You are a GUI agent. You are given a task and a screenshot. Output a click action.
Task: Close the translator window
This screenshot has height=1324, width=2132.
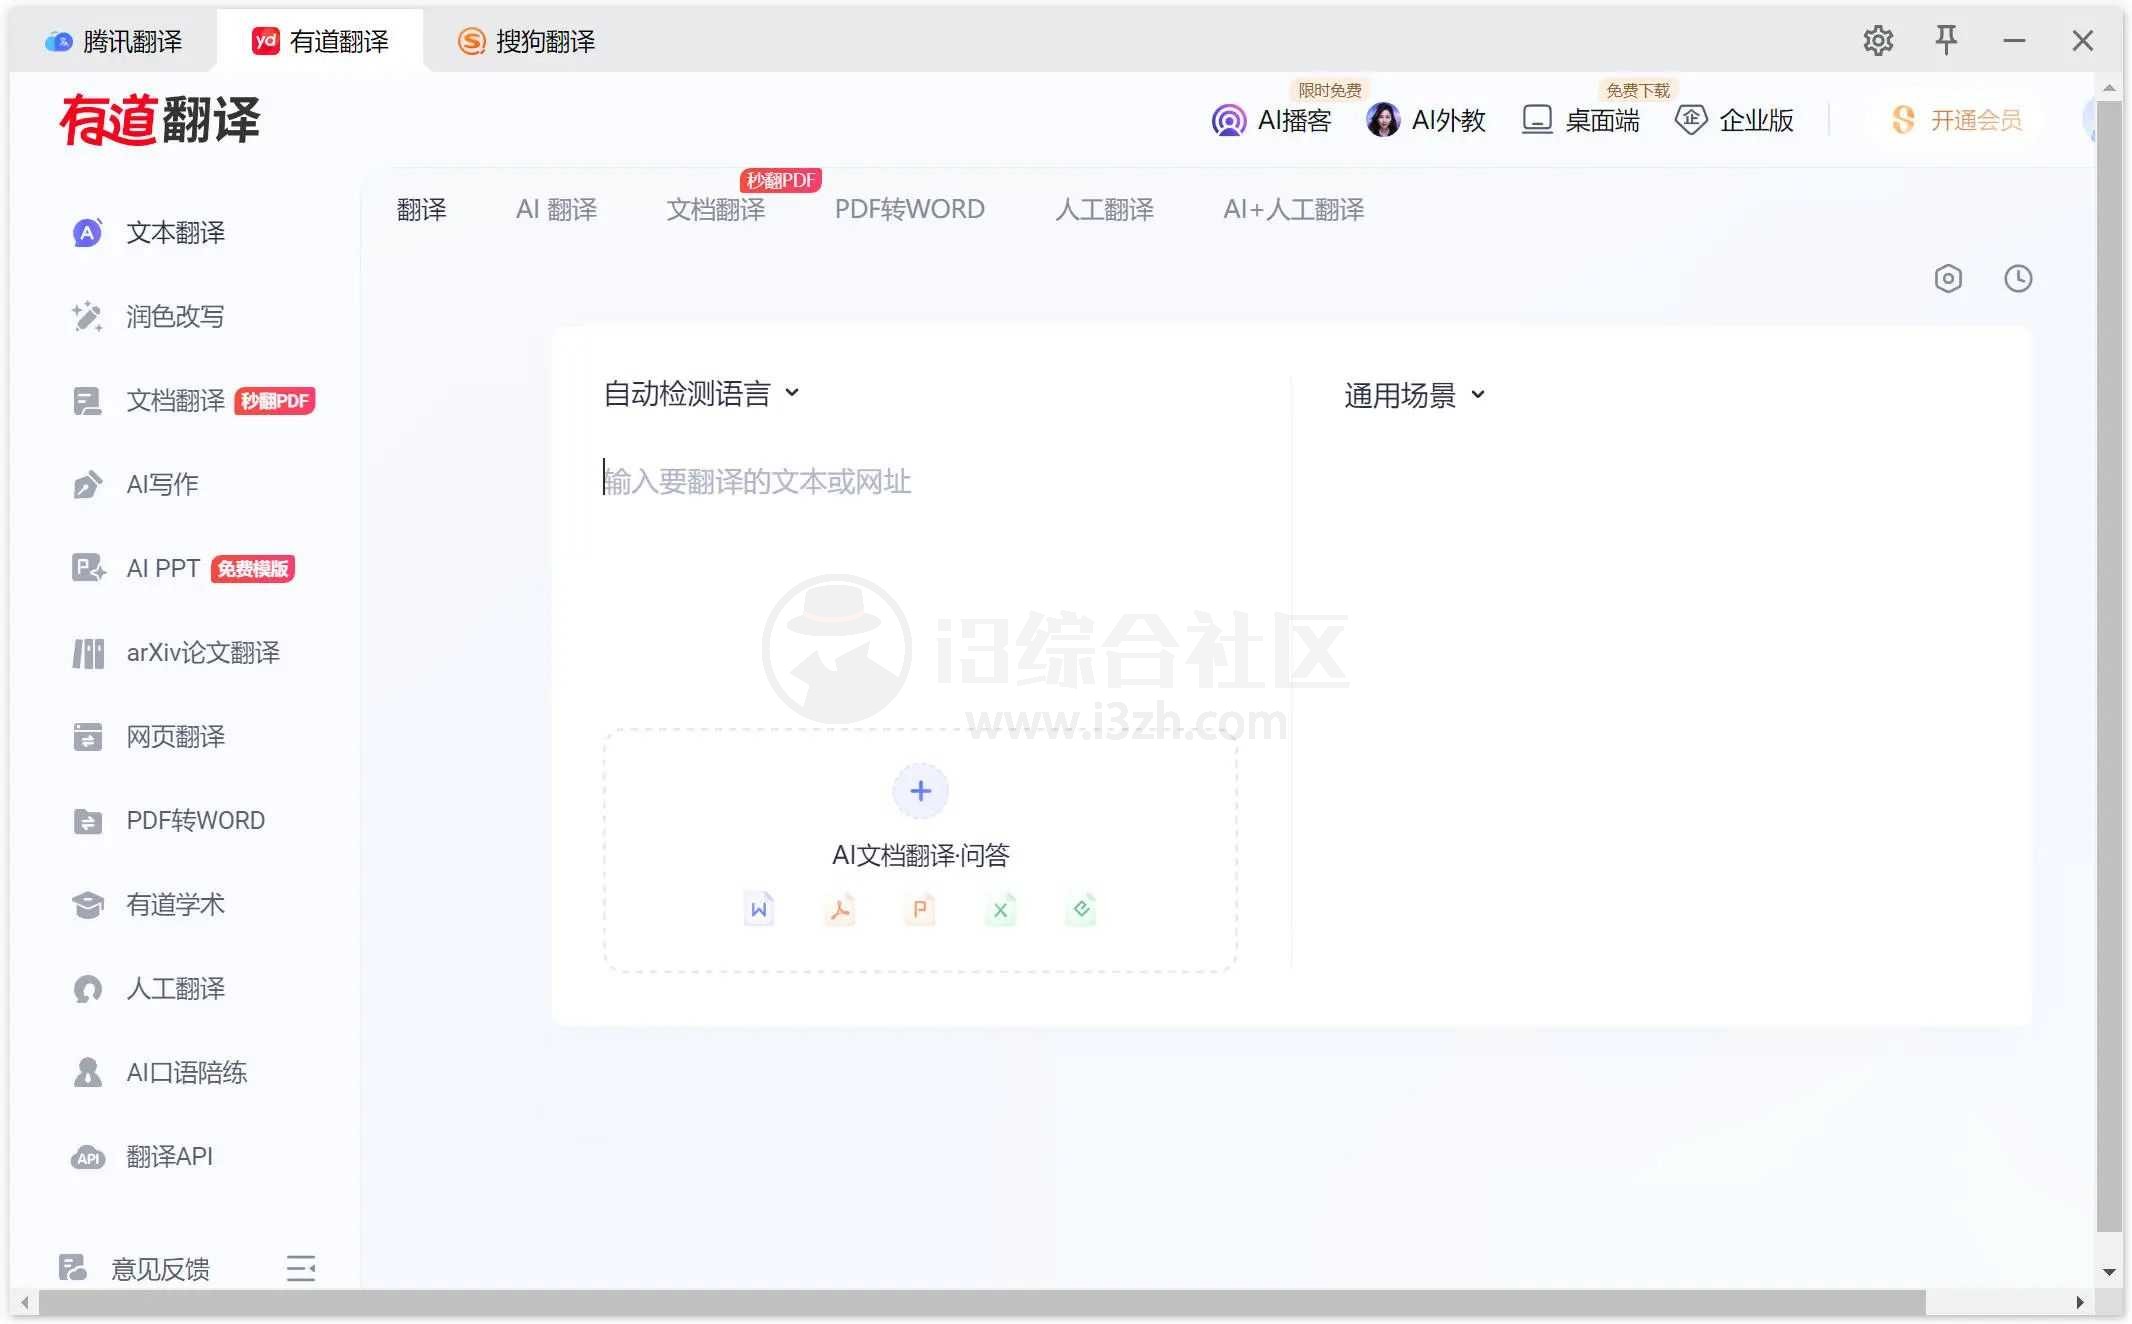coord(2082,40)
